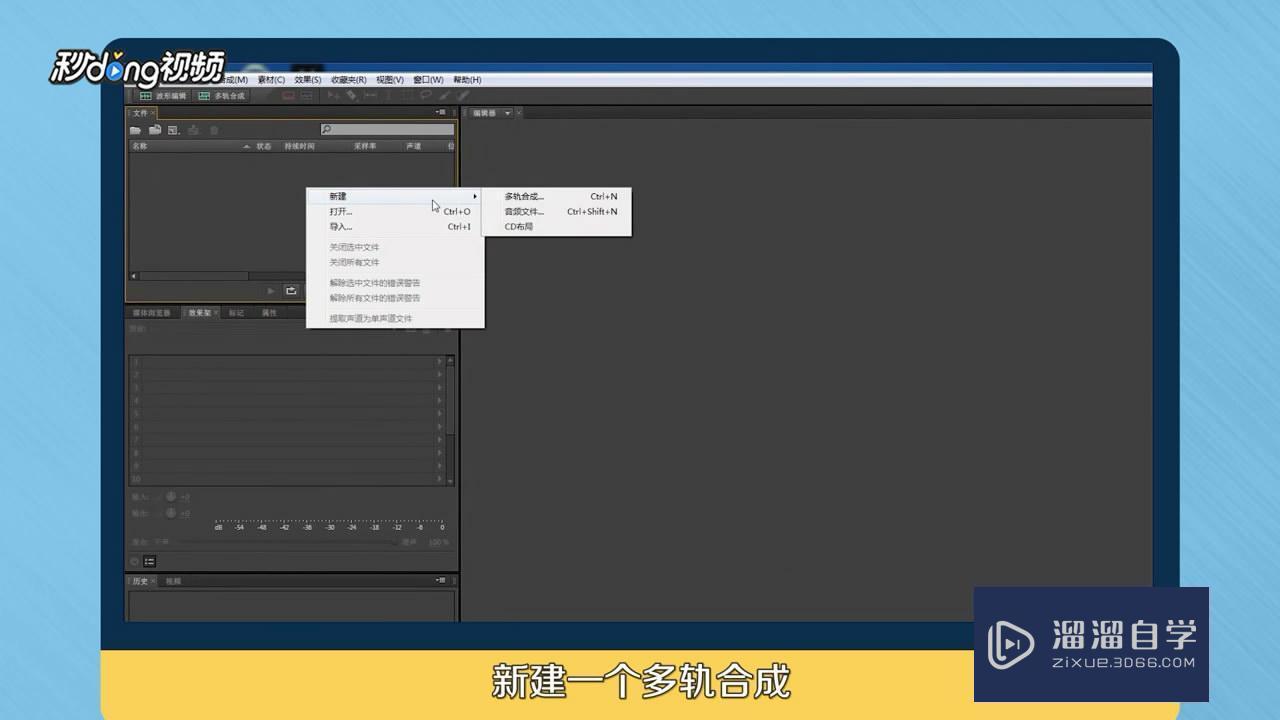Expand effect slot 7 arrow
Image resolution: width=1280 pixels, height=720 pixels.
tap(439, 439)
